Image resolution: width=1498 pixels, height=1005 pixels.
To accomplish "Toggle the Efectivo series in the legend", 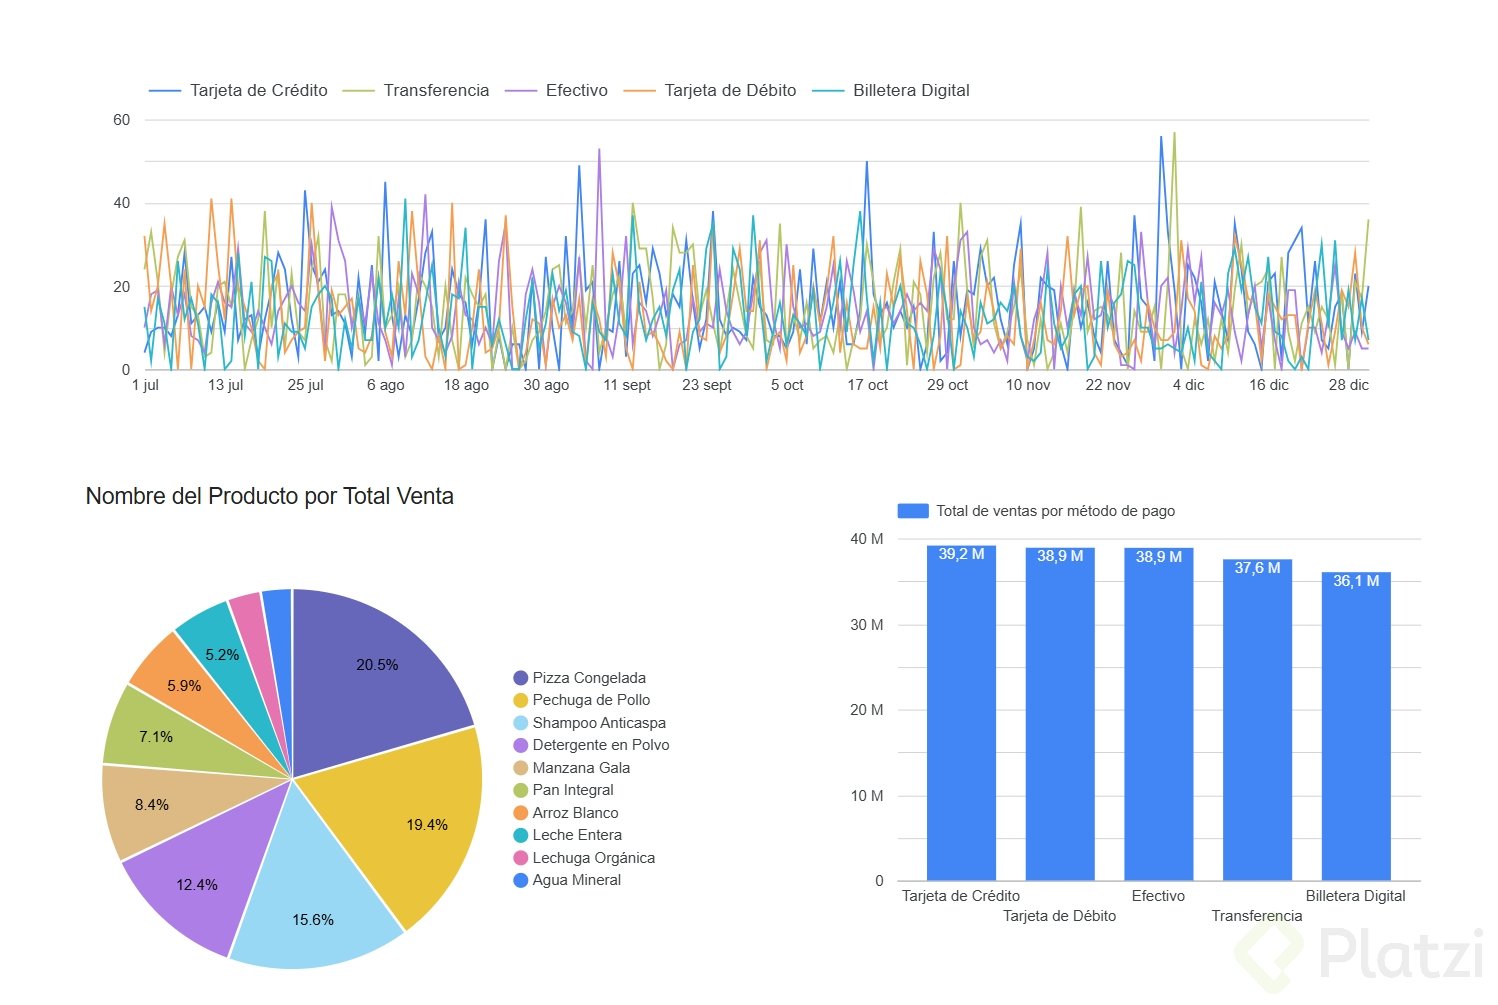I will click(x=556, y=90).
